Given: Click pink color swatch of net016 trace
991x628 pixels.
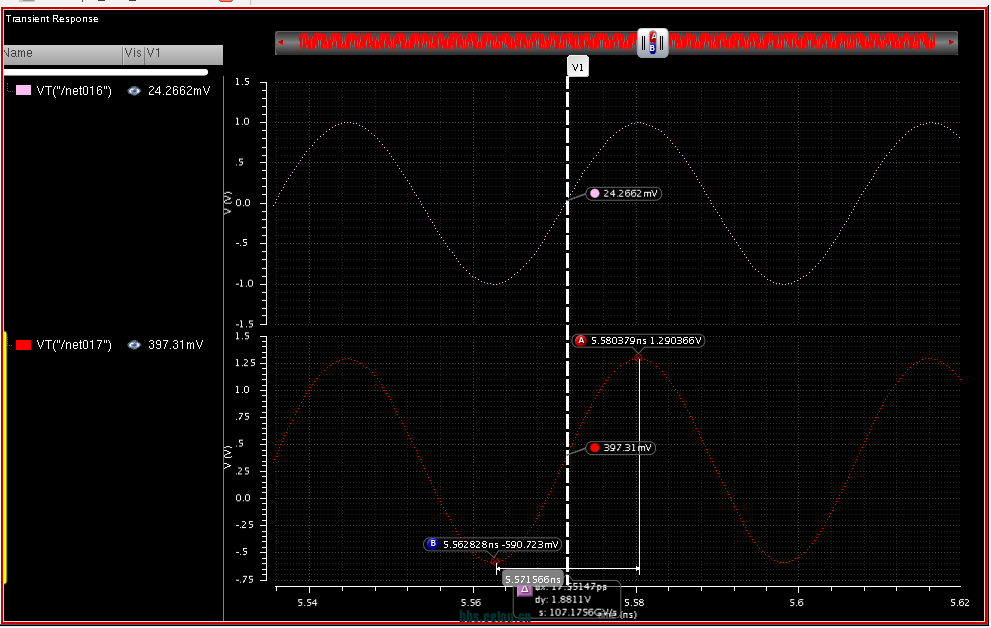Looking at the screenshot, I should click(23, 91).
